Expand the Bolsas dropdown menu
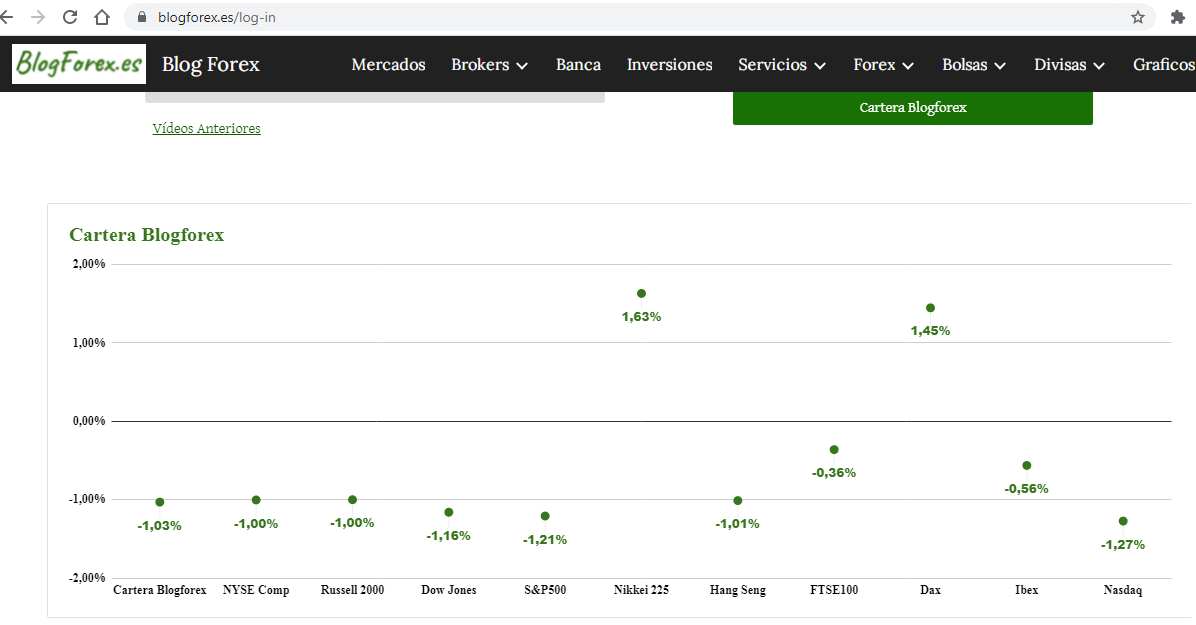1196x625 pixels. pyautogui.click(x=974, y=65)
